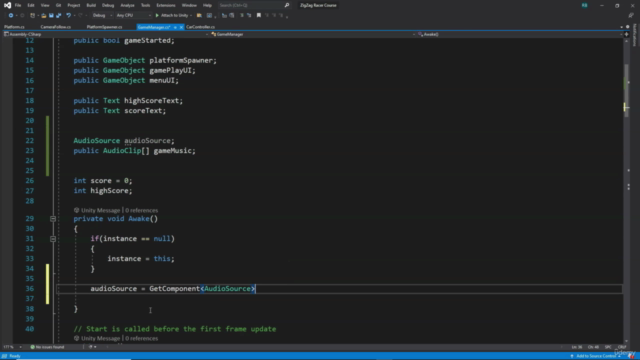
Task: Click the feedback icon below window controls
Action: point(631,16)
